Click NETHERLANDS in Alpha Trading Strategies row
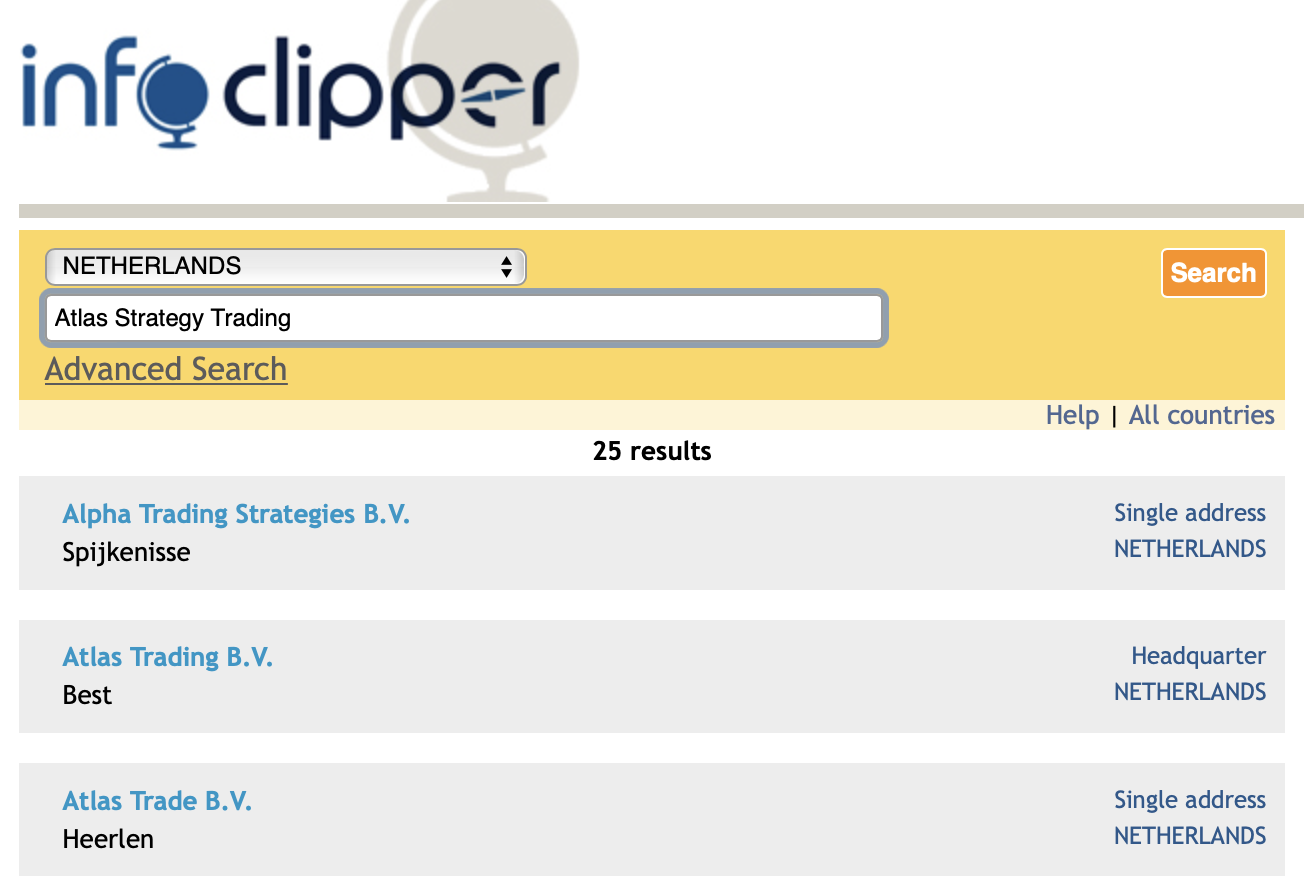The height and width of the screenshot is (894, 1304). point(1190,549)
